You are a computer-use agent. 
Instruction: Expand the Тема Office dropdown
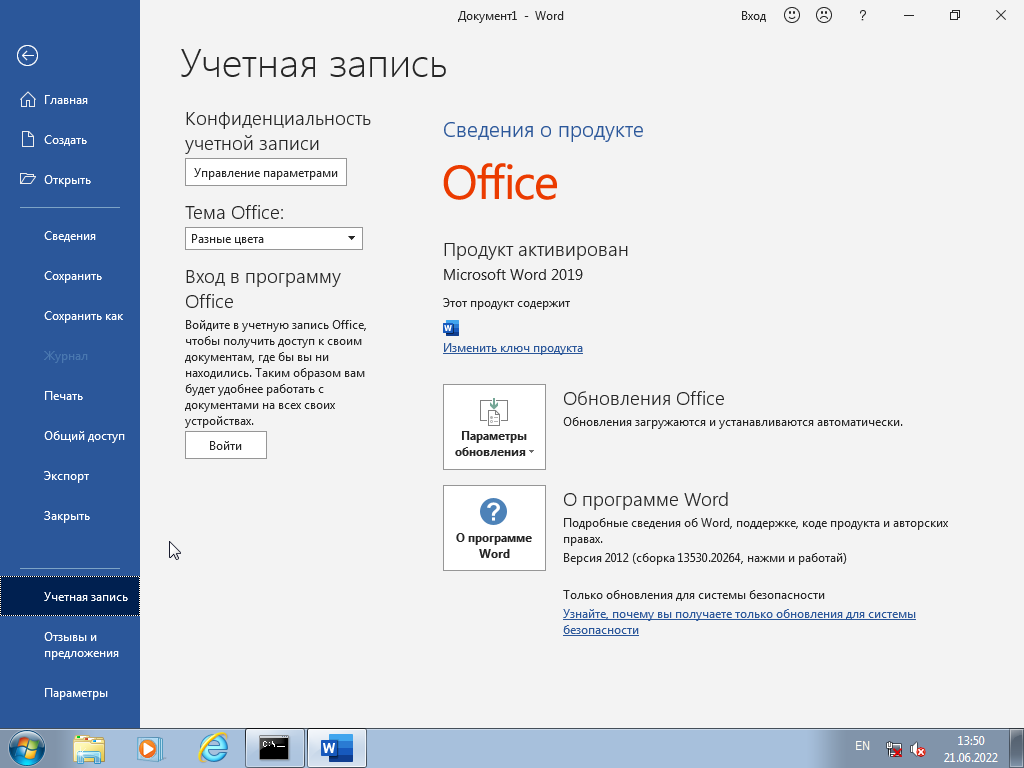[274, 238]
